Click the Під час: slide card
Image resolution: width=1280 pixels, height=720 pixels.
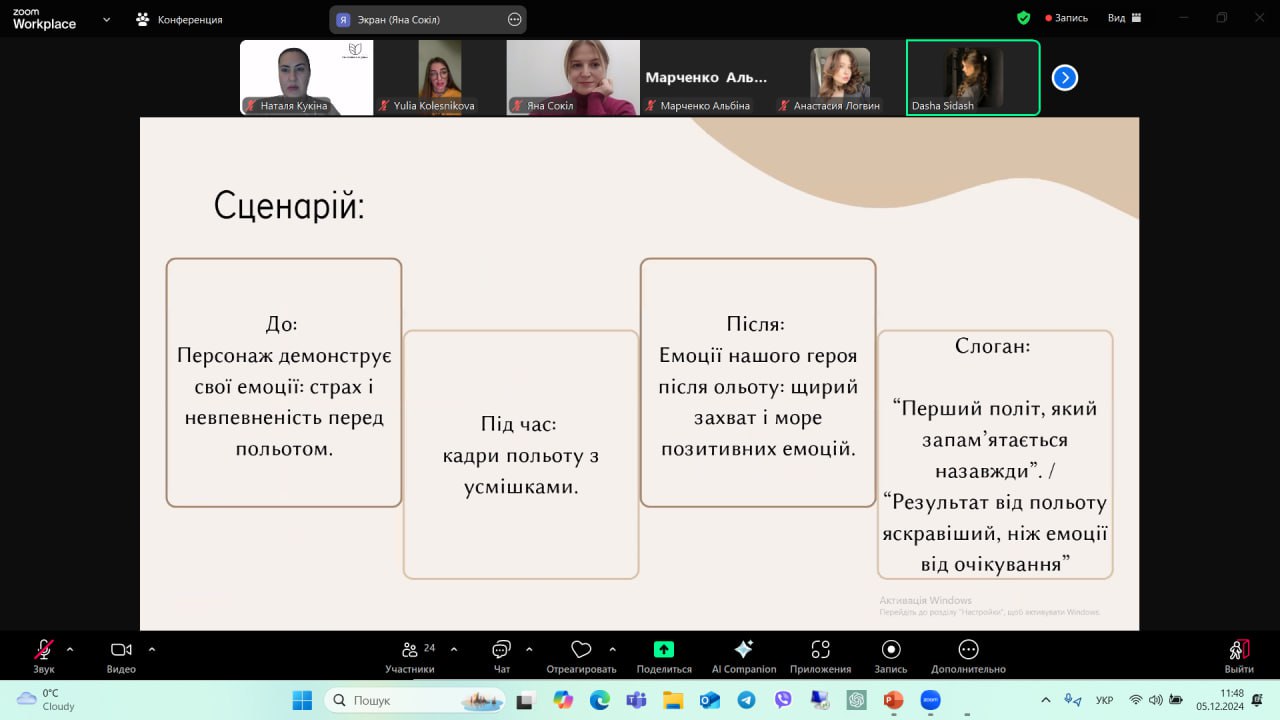click(521, 455)
